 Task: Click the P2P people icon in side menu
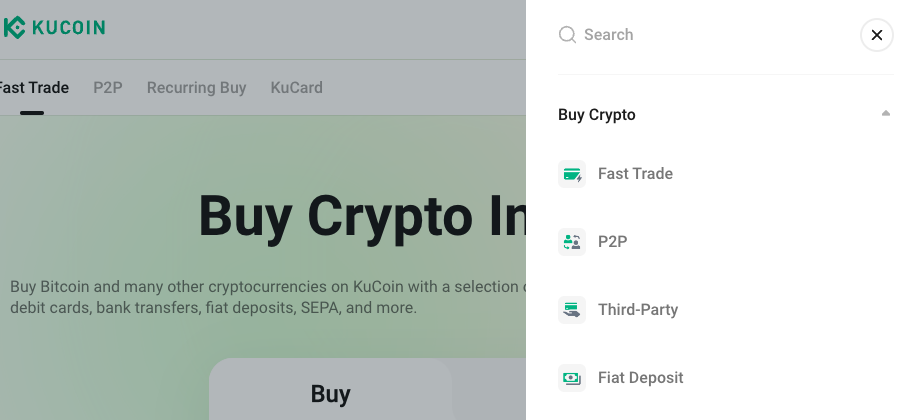click(x=572, y=242)
